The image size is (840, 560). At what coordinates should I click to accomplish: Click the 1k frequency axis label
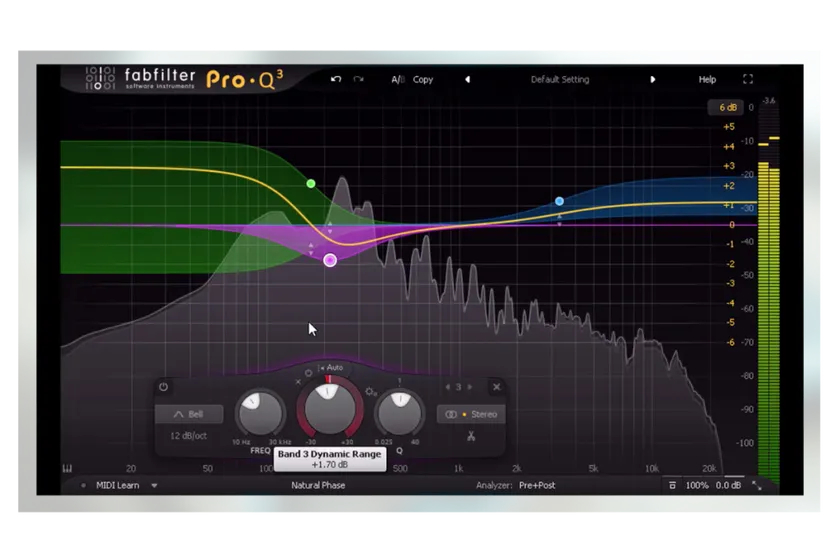459,468
